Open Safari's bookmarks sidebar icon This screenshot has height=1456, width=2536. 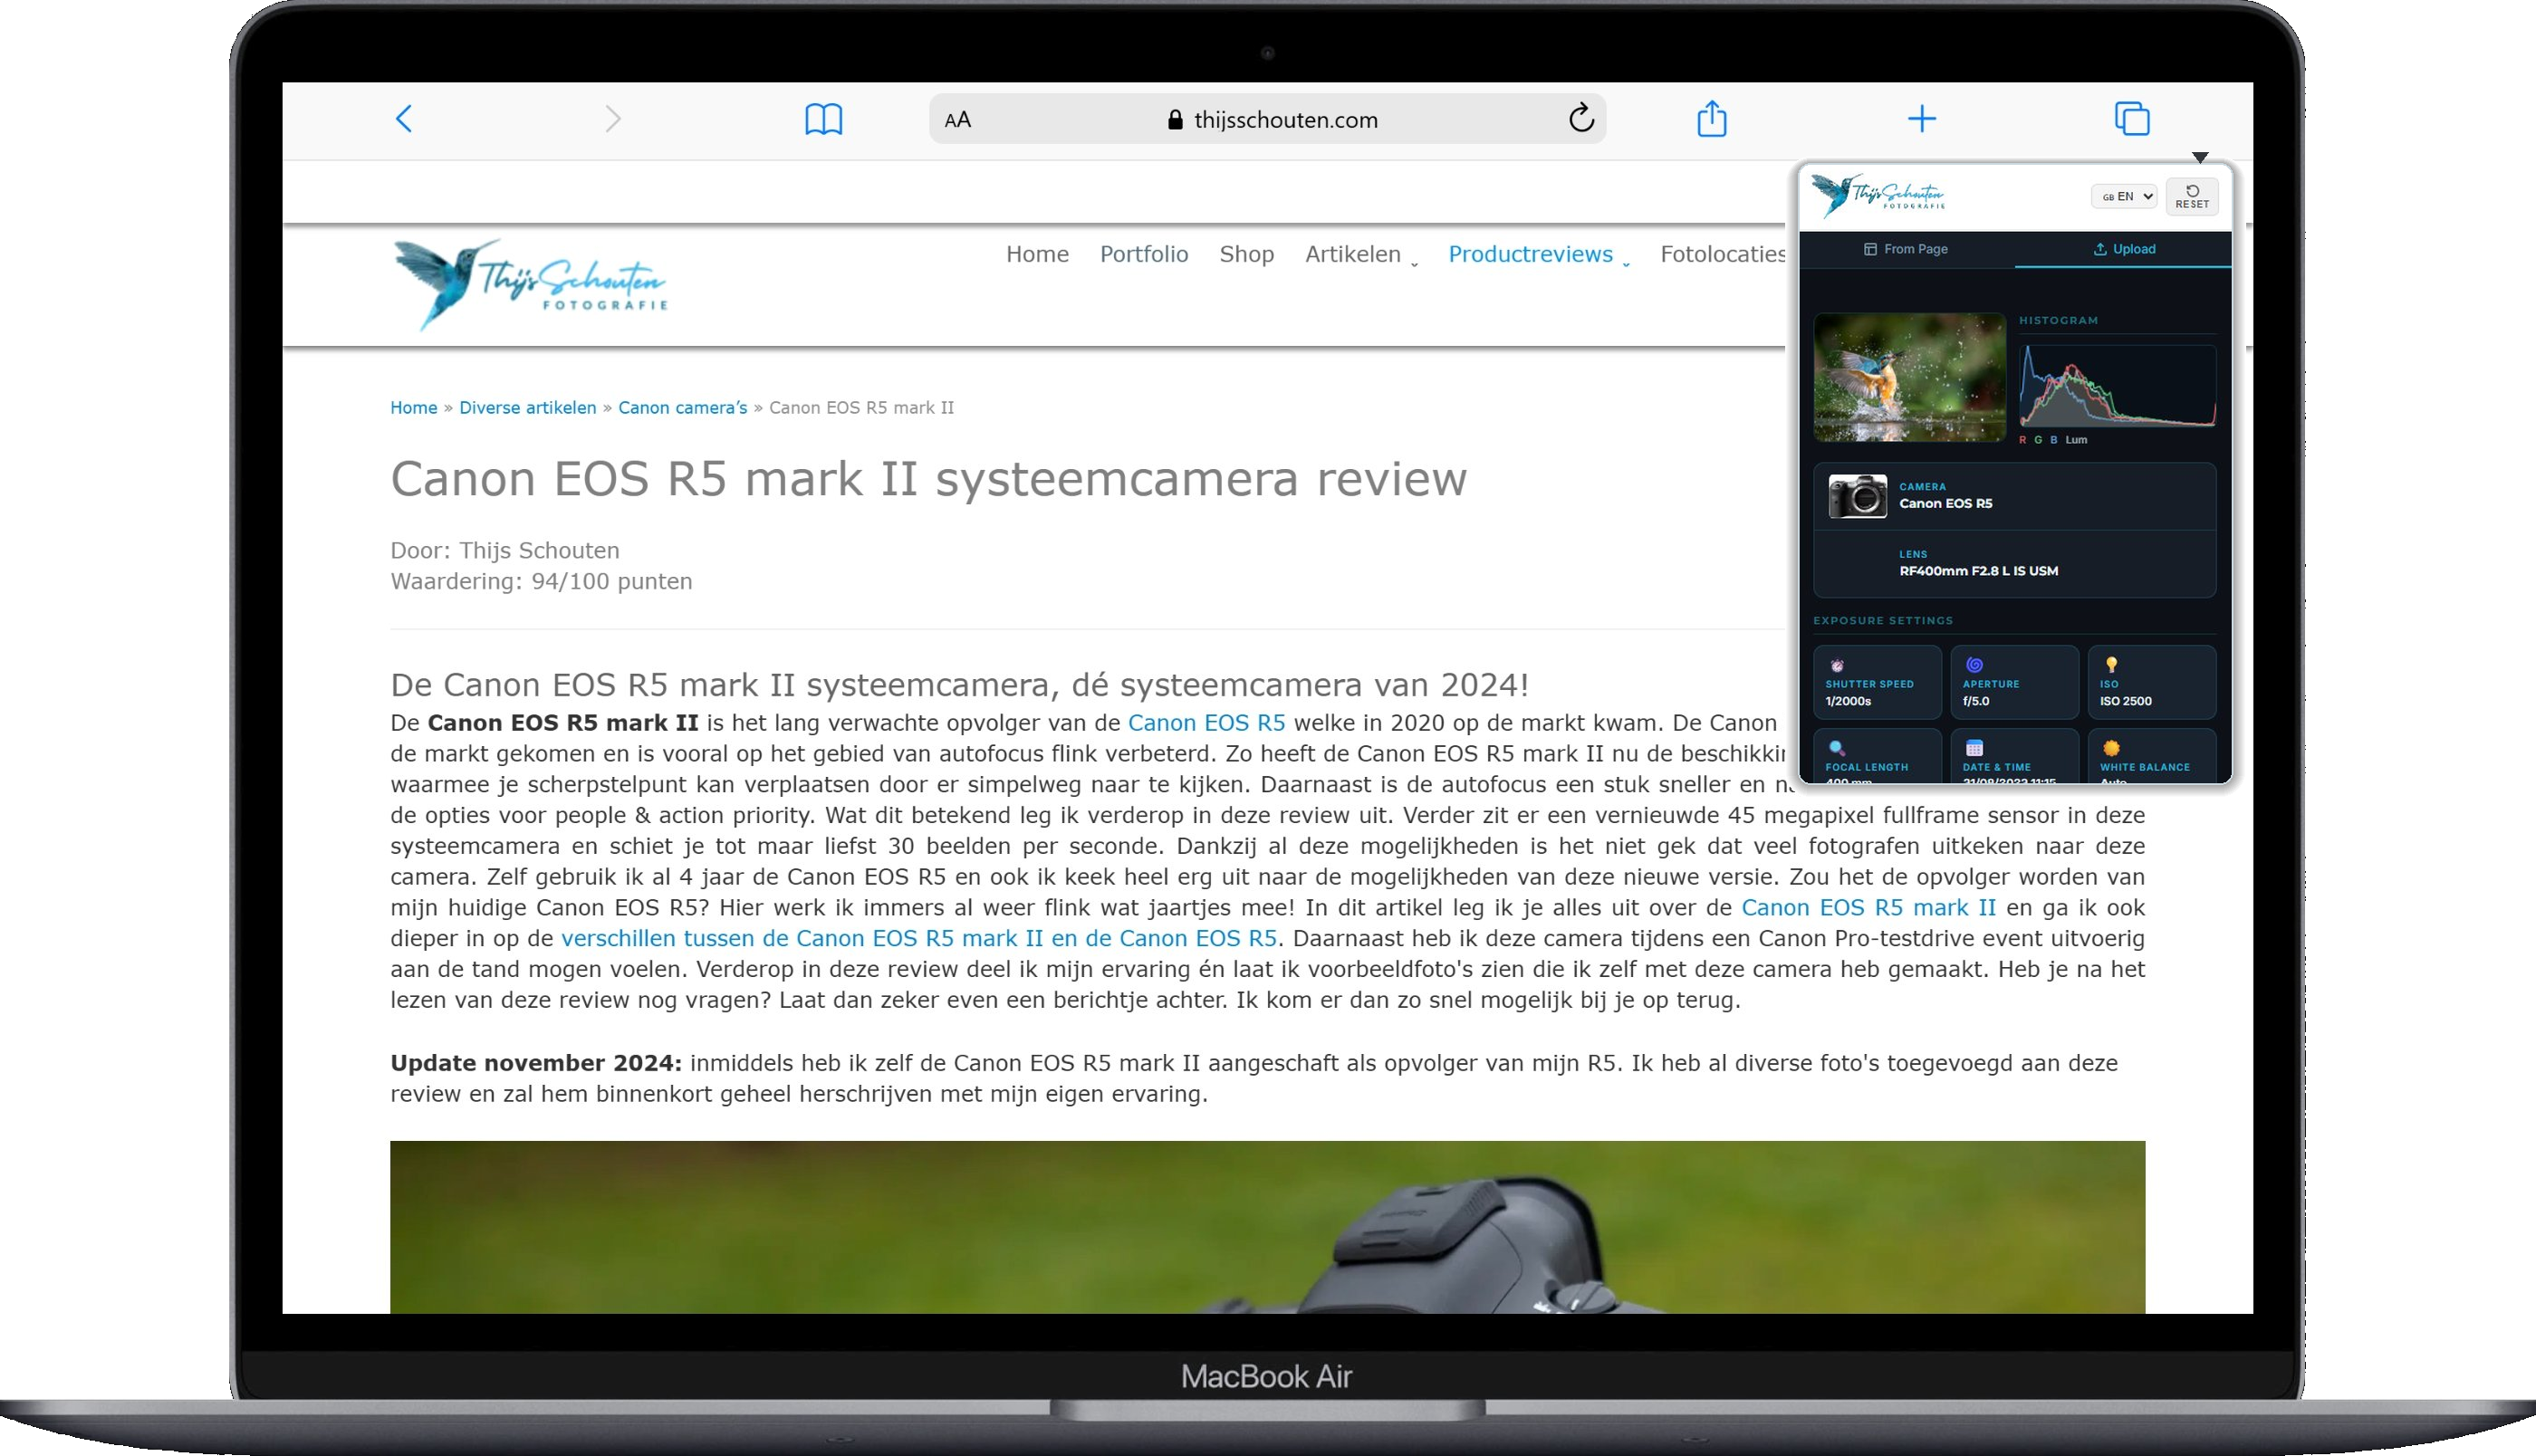tap(823, 119)
